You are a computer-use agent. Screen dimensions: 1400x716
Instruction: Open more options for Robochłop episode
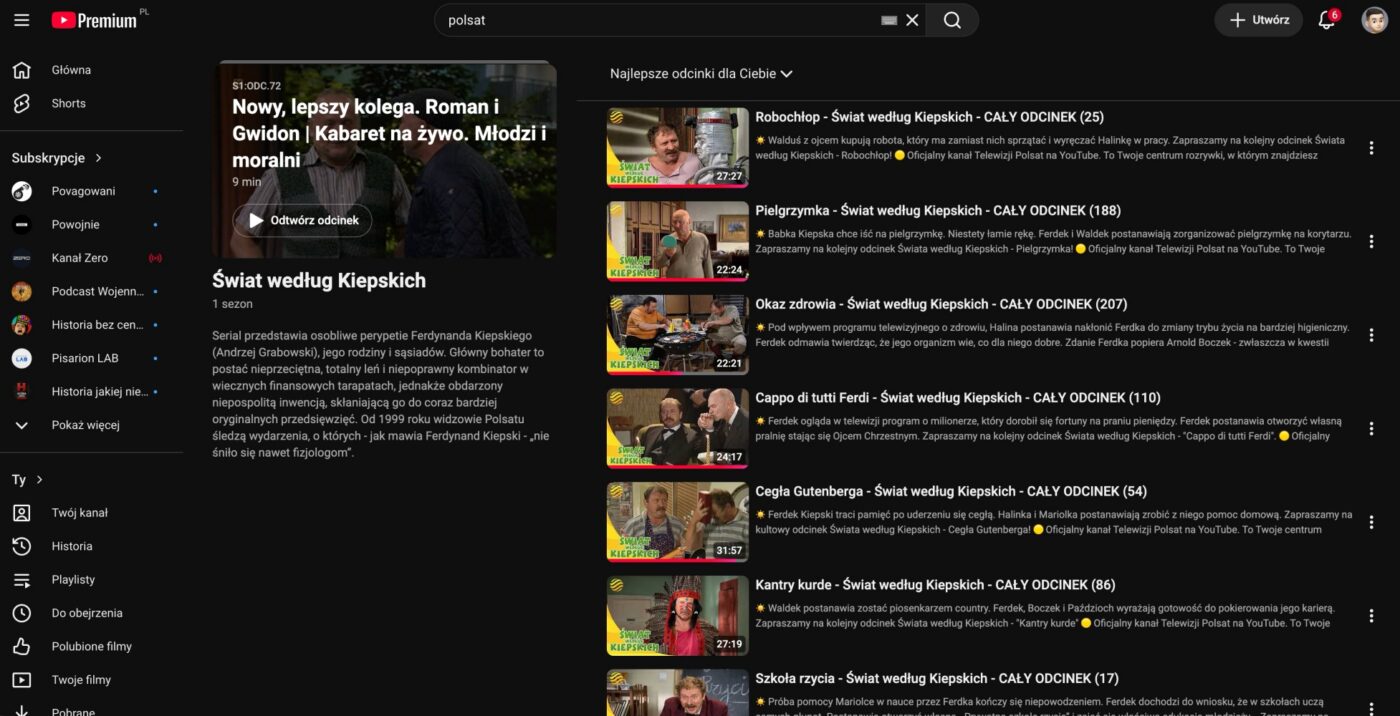coord(1371,148)
